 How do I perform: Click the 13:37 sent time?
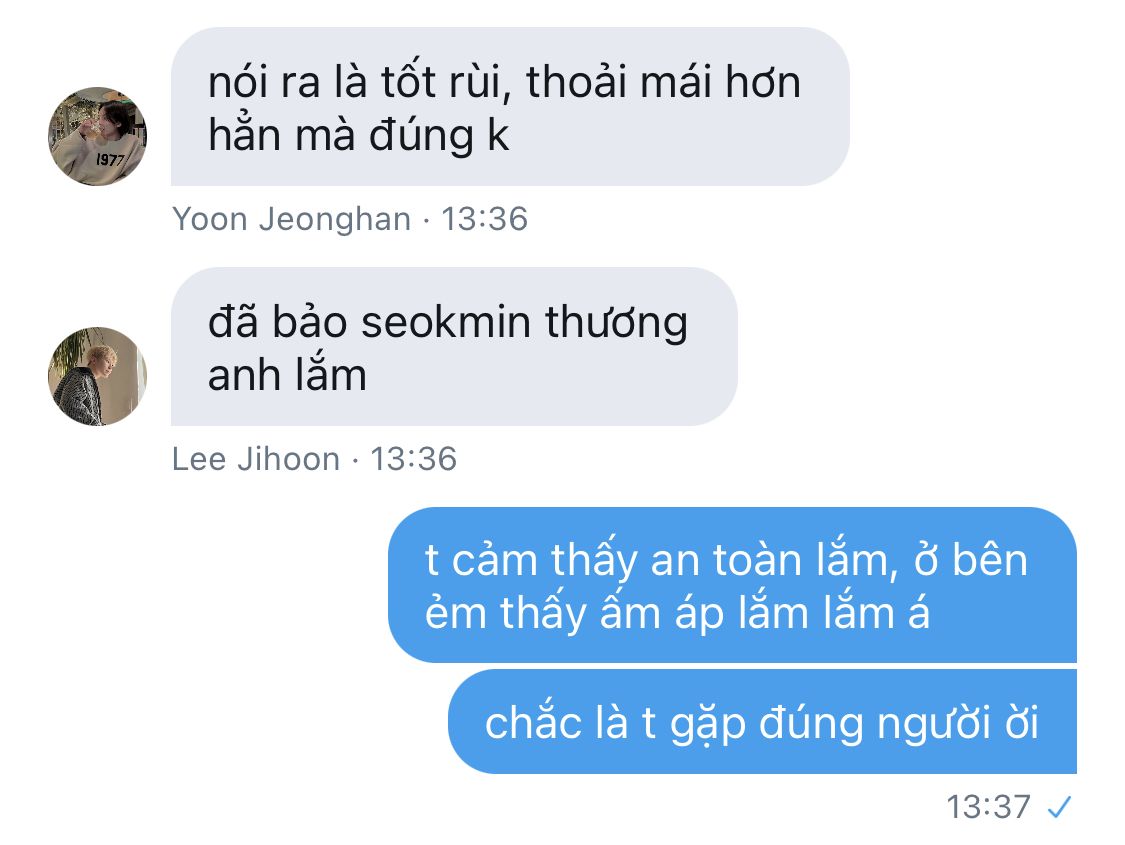[989, 807]
